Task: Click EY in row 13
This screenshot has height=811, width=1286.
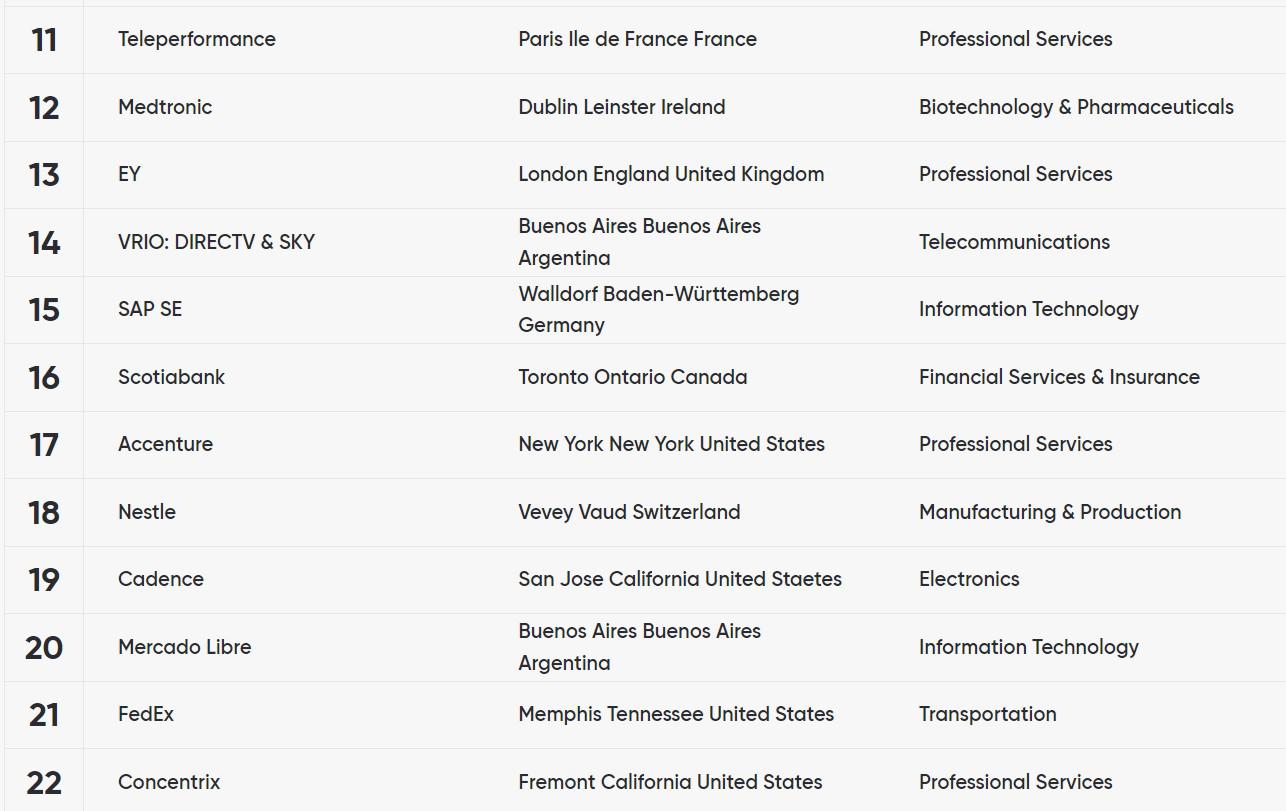Action: 129,174
